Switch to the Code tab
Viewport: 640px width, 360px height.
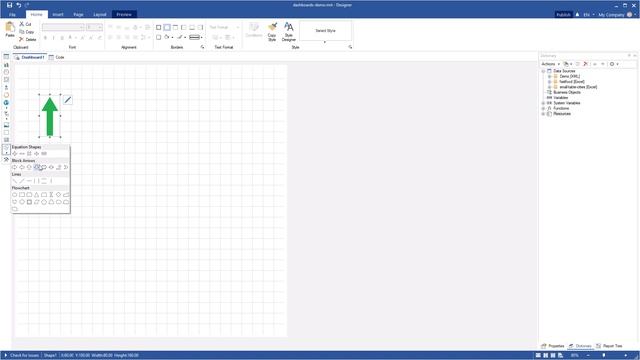(x=57, y=57)
